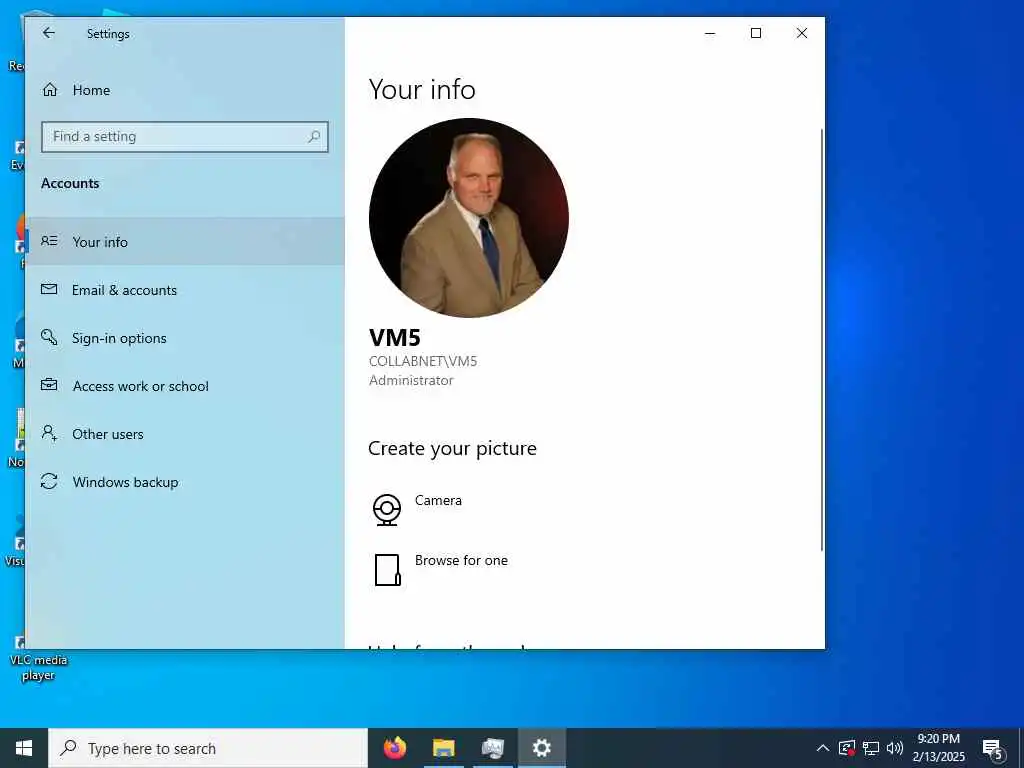
Task: Choose Camera to take a picture
Action: [x=438, y=501]
